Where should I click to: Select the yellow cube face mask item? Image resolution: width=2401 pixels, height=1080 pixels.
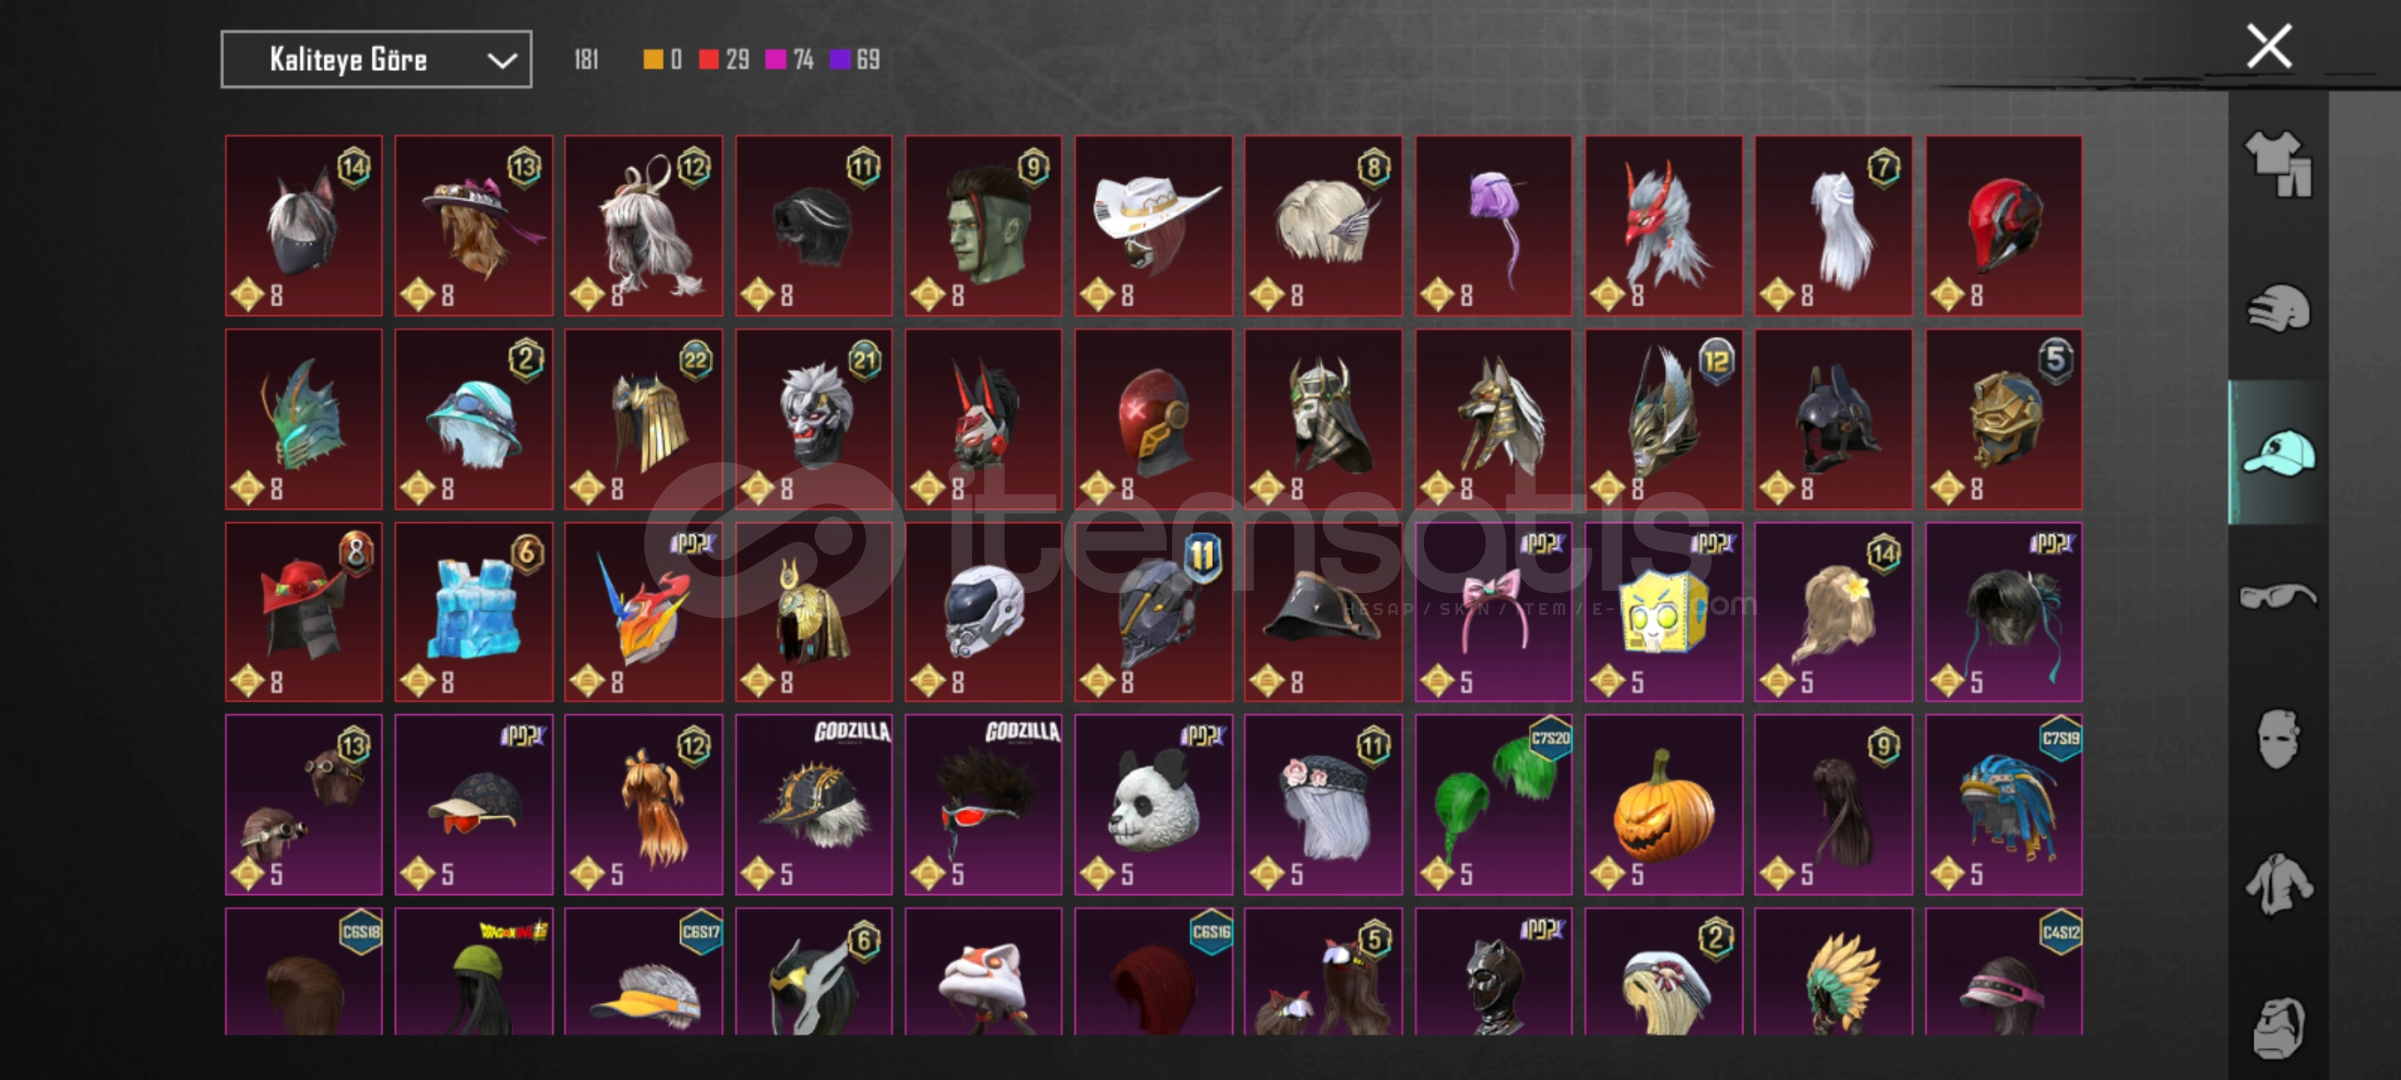(x=1663, y=612)
